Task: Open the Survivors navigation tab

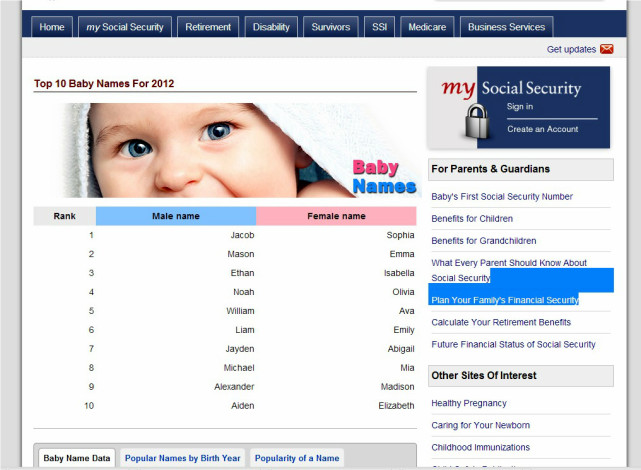Action: click(x=330, y=27)
